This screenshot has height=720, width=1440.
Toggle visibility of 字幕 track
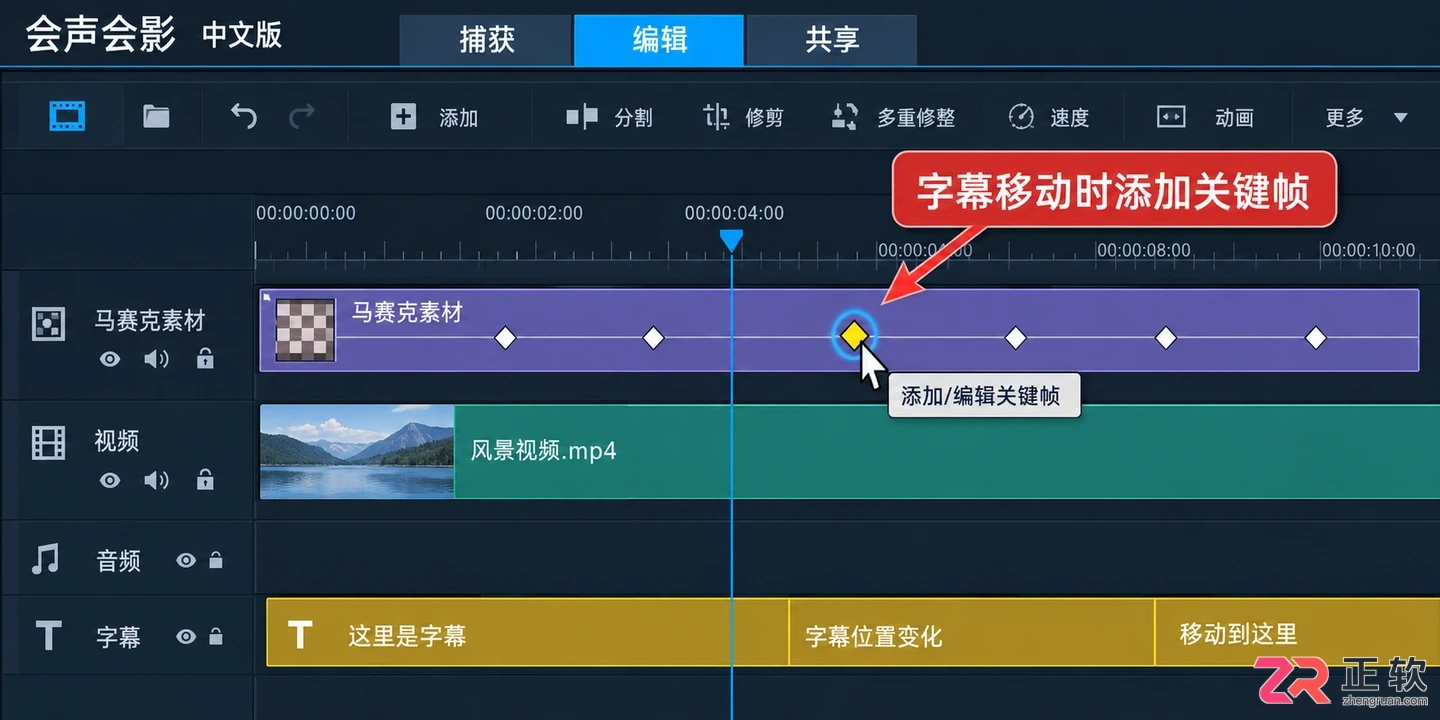coord(186,637)
